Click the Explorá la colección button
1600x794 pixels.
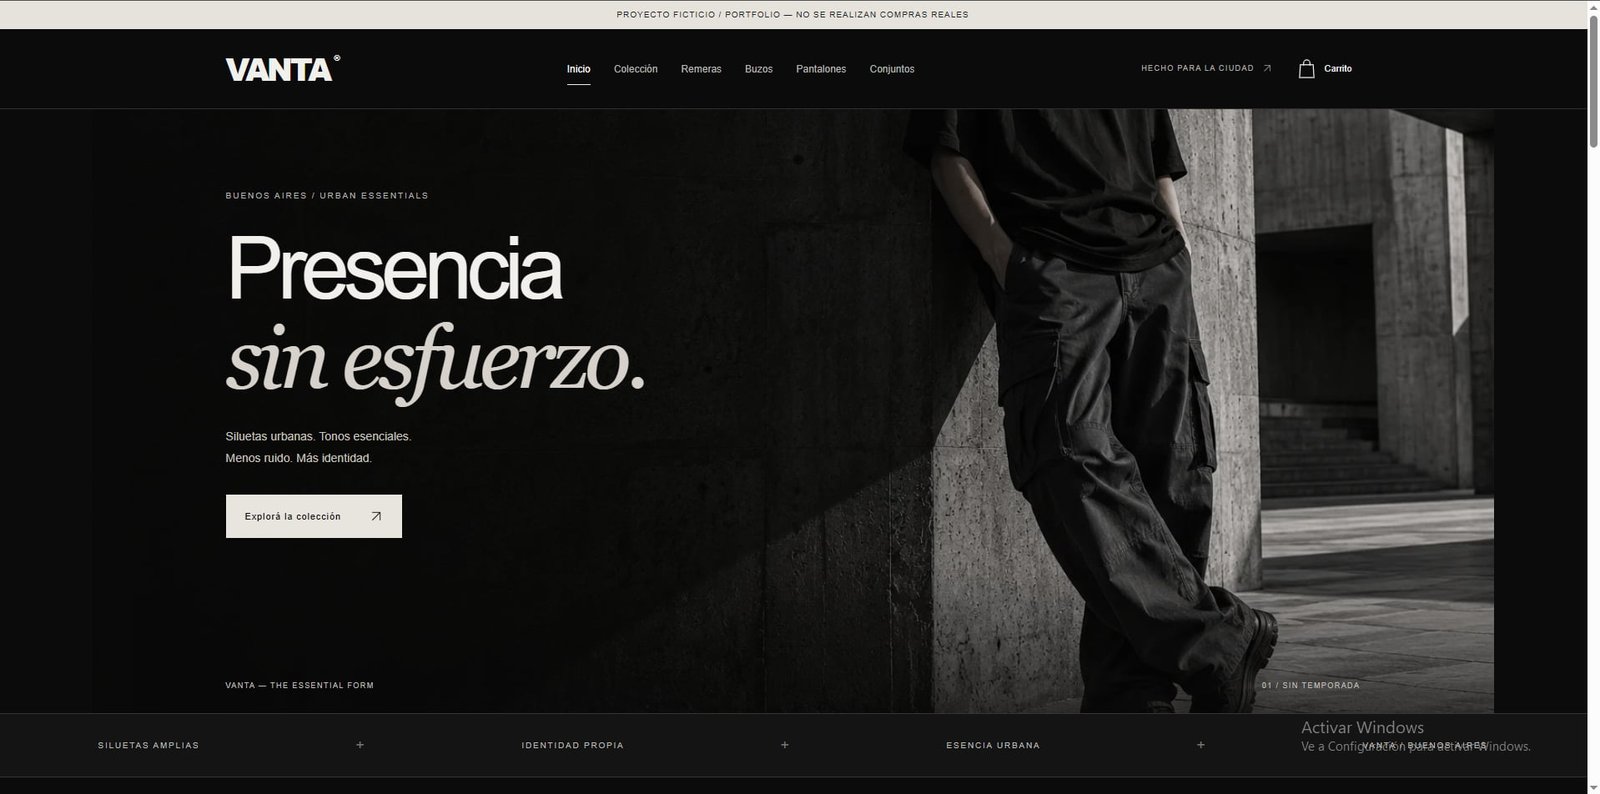(314, 516)
